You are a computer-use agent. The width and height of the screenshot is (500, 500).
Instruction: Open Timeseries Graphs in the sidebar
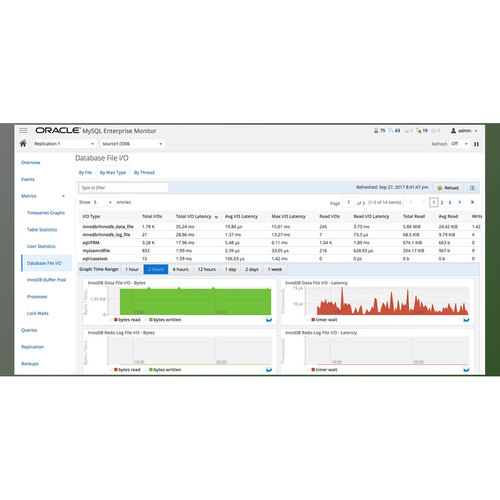(x=46, y=213)
